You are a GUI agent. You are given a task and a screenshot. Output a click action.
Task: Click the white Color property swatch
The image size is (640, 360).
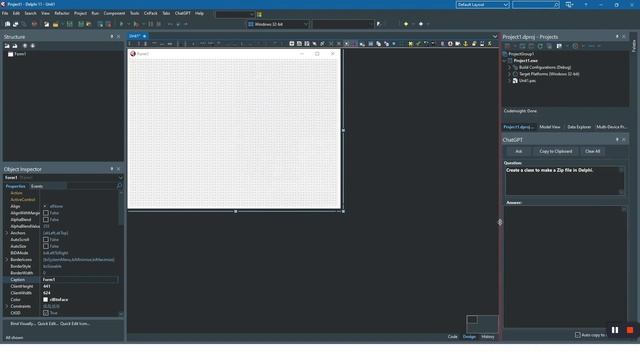pos(46,300)
